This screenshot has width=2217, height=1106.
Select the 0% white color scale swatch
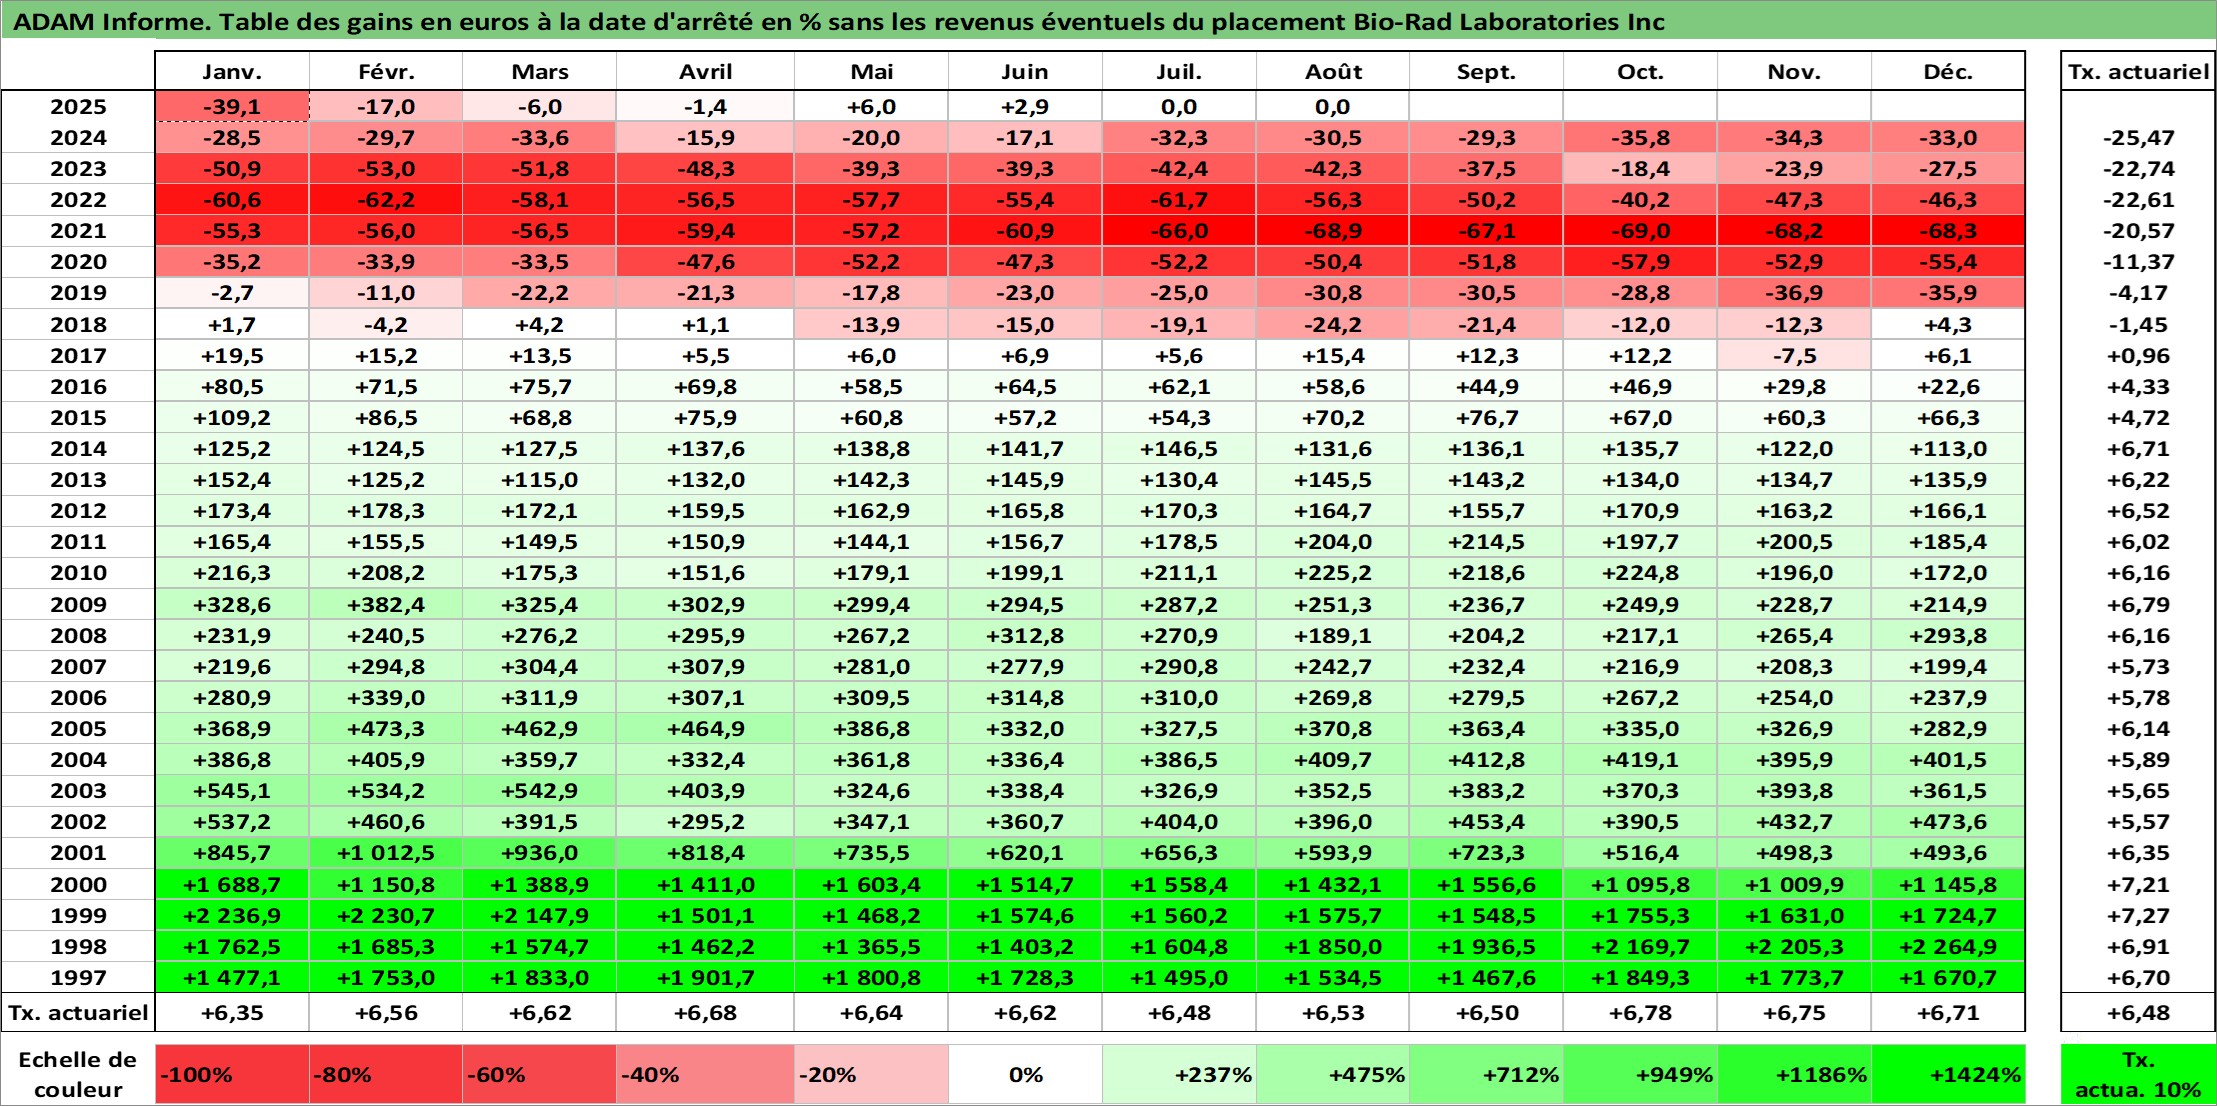tap(1025, 1075)
